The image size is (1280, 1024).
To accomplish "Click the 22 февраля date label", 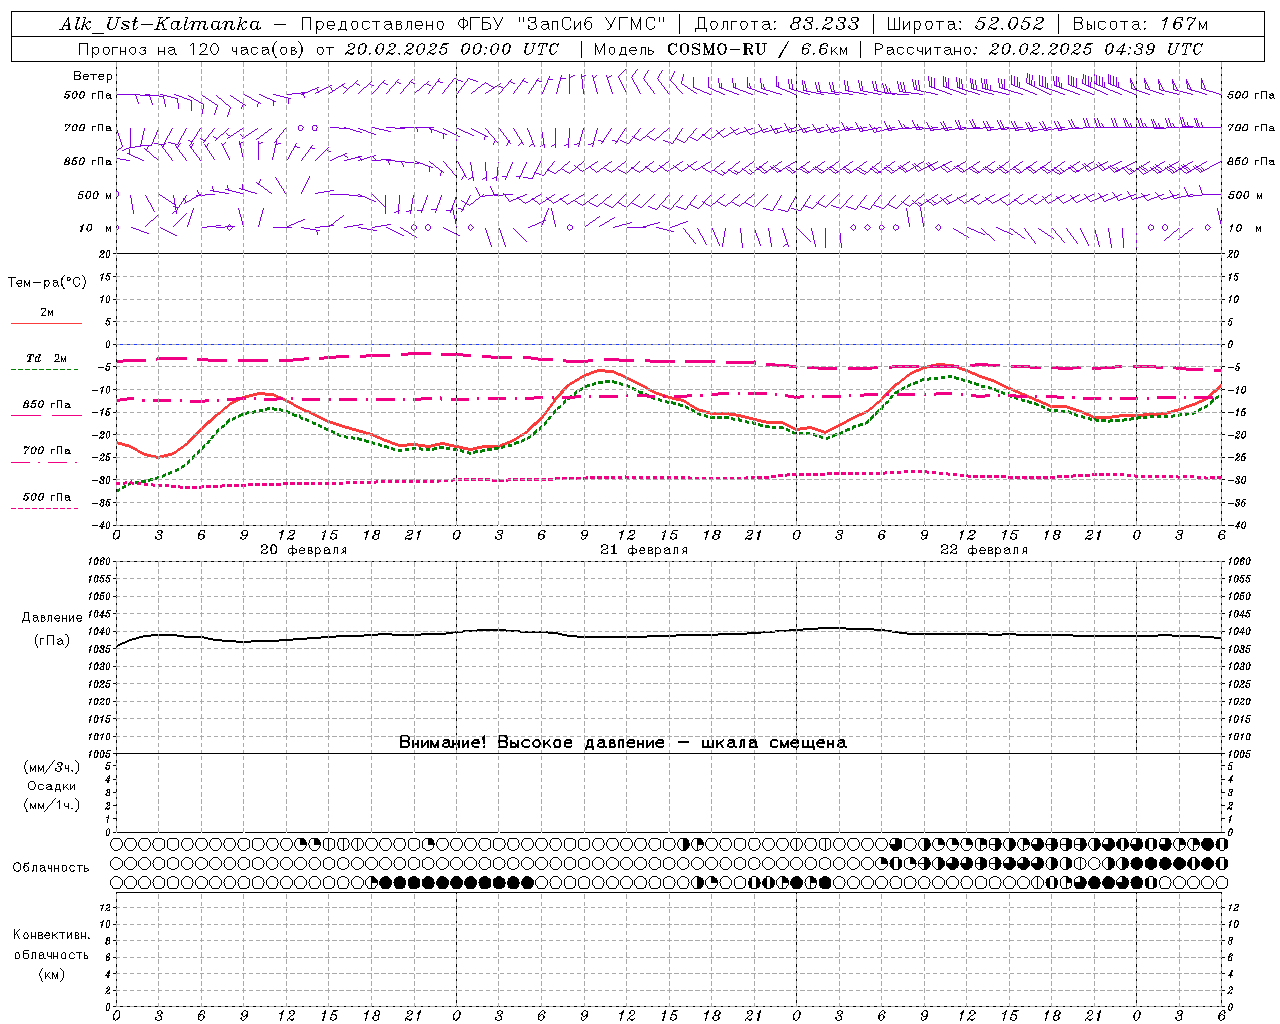I will pyautogui.click(x=983, y=550).
